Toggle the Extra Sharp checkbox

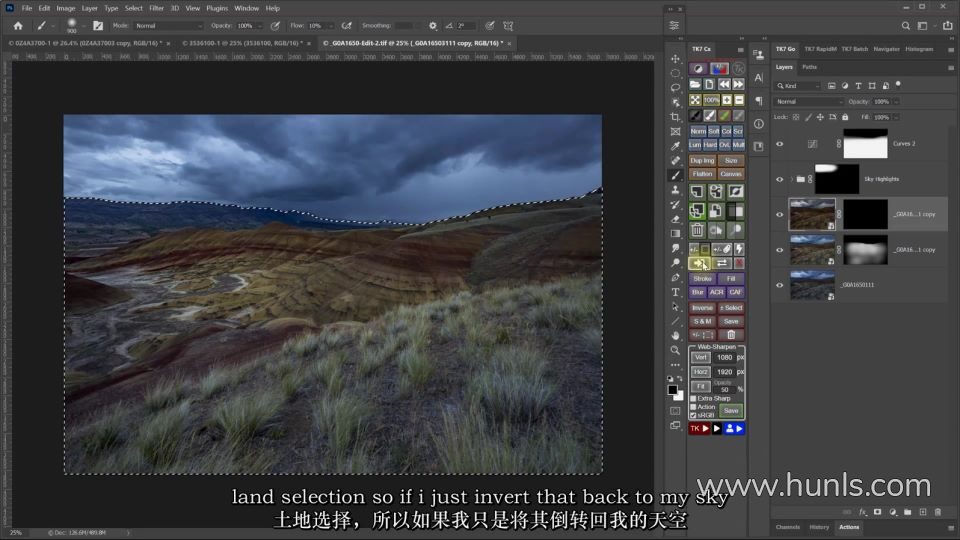[x=694, y=399]
